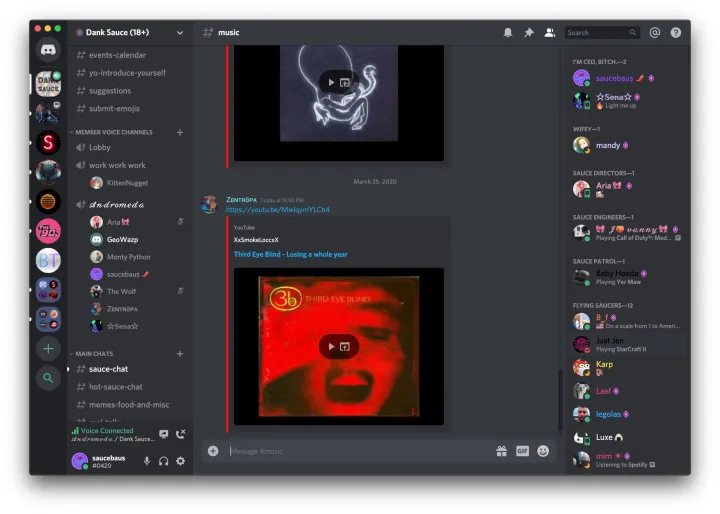Click the attach file plus icon

213,451
